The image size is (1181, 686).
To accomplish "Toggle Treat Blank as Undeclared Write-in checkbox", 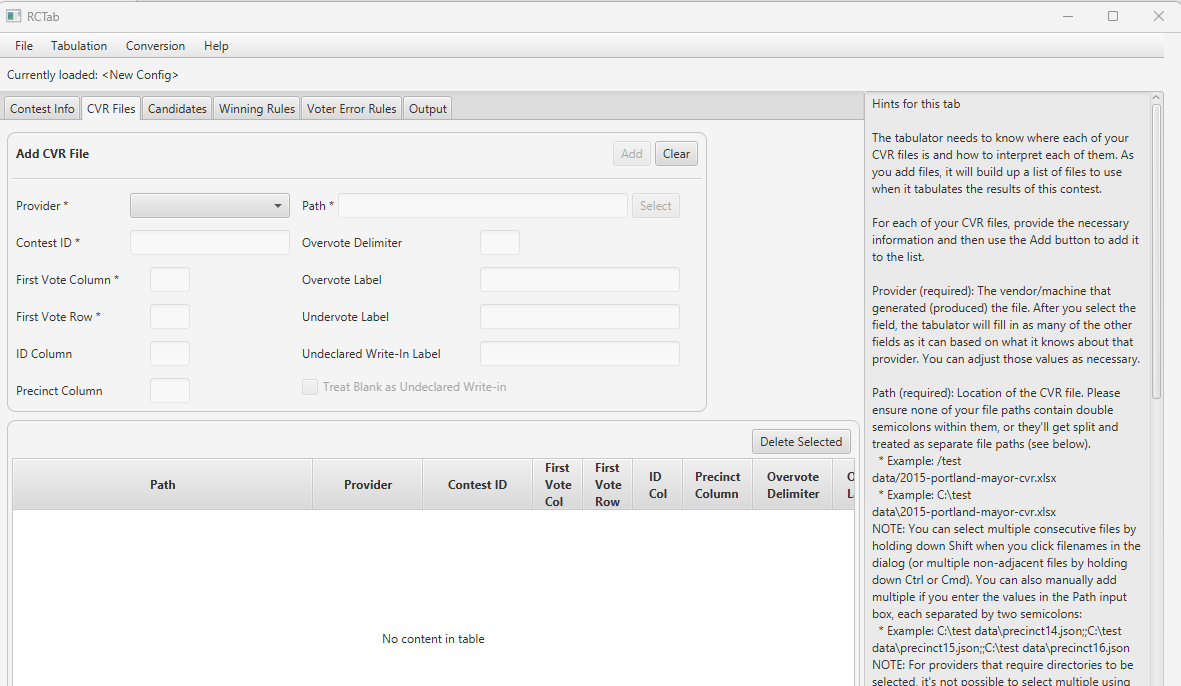I will coord(310,387).
